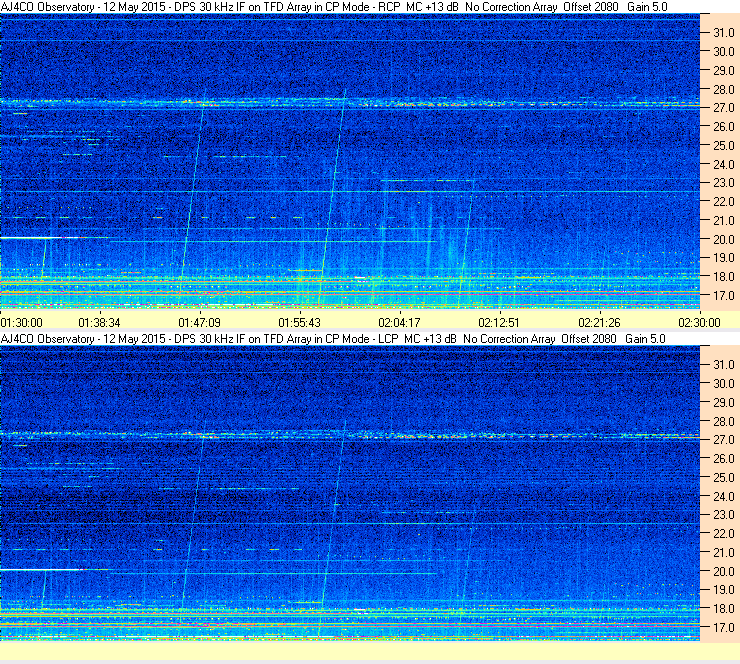Click 29.0 on the RCP frequency axis
This screenshot has width=740, height=664.
coord(723,71)
